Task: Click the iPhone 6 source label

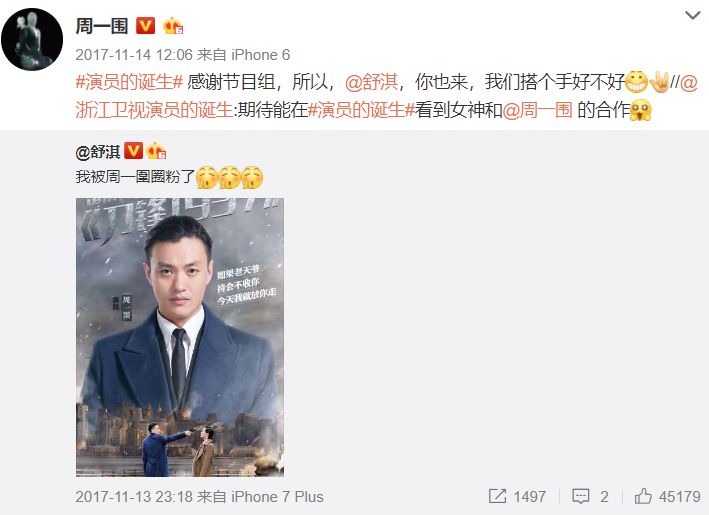Action: [260, 55]
